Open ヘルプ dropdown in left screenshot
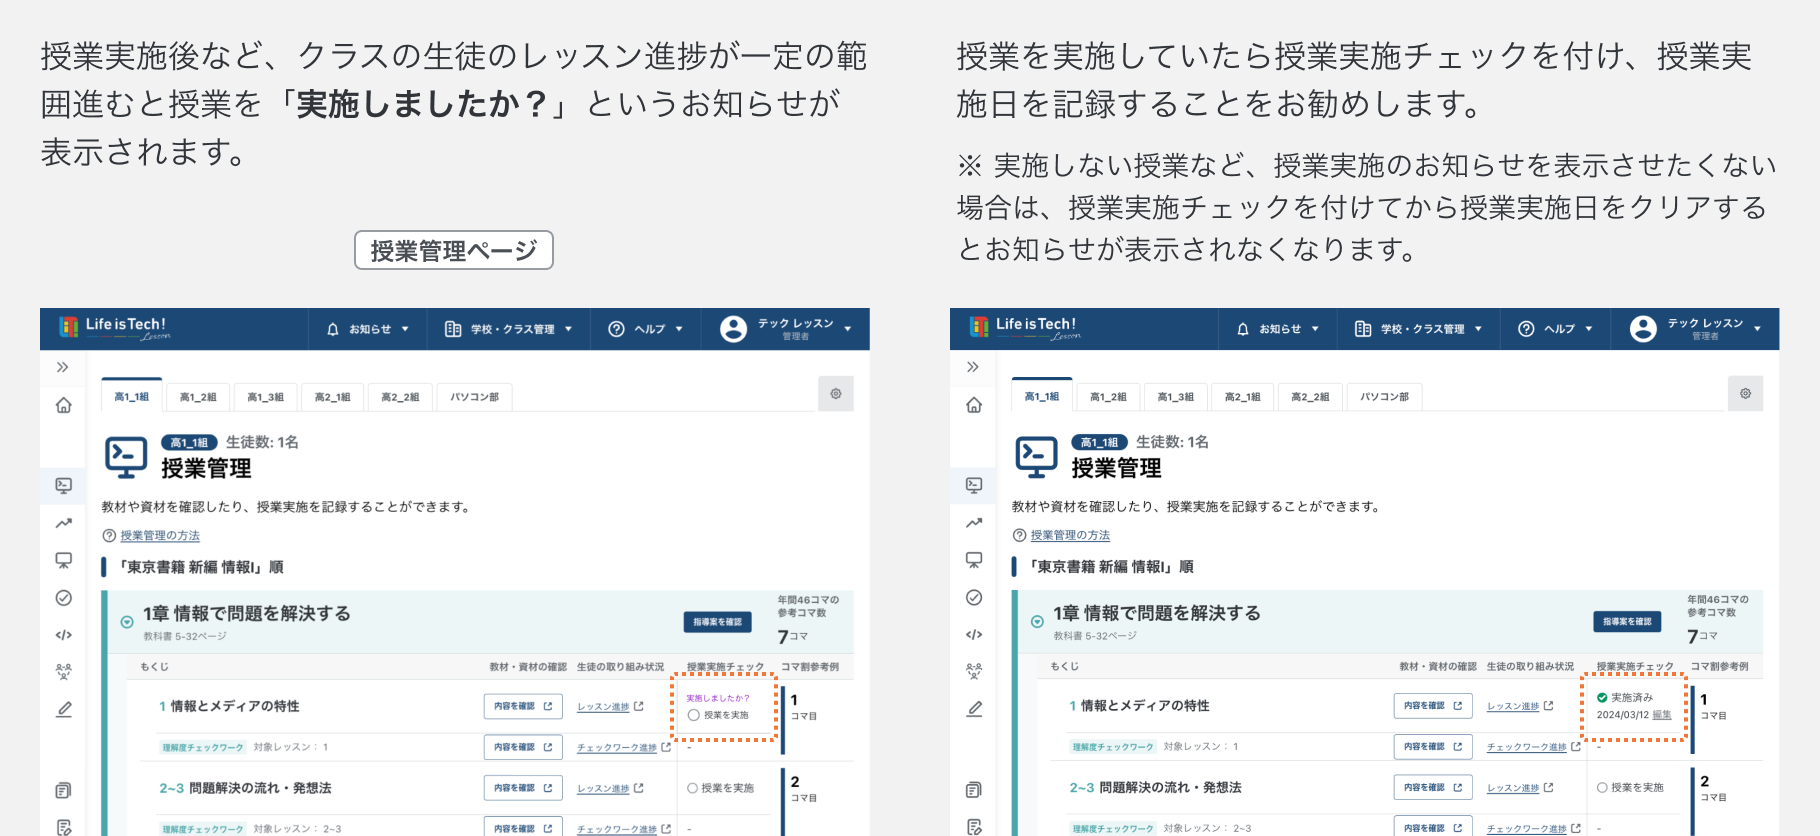This screenshot has height=836, width=1820. point(646,329)
